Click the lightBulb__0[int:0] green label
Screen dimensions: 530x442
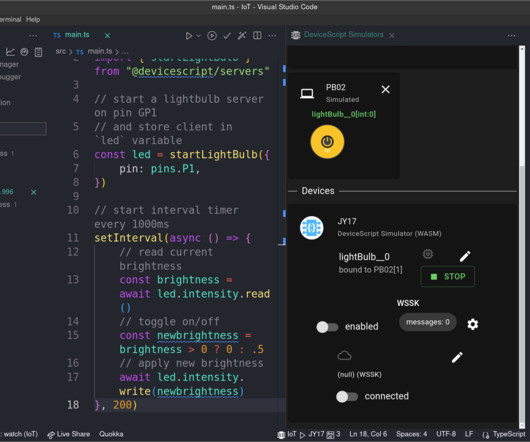343,114
